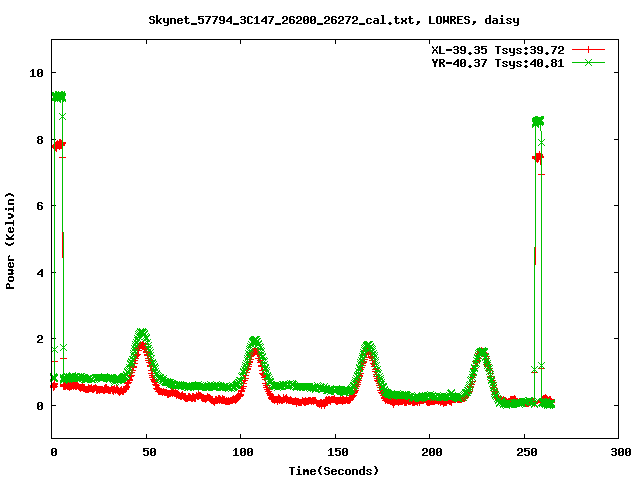The image size is (640, 480).
Task: Click the green legend line sample
Action: pos(588,62)
